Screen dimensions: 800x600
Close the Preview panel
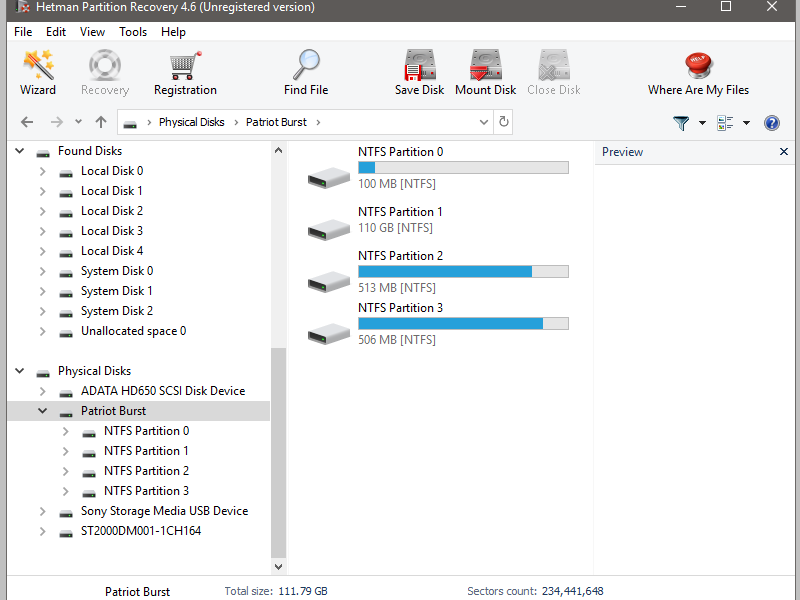[783, 152]
